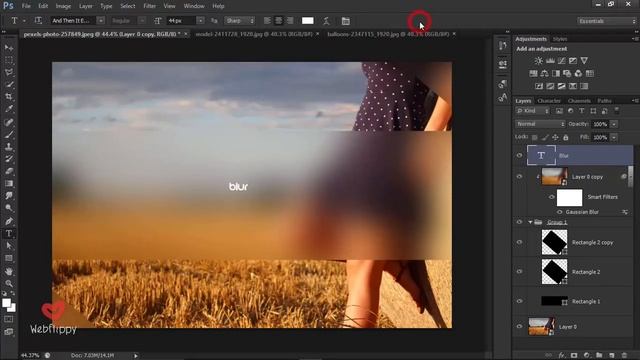Open Gaussian Blur blending options icon

point(625,212)
